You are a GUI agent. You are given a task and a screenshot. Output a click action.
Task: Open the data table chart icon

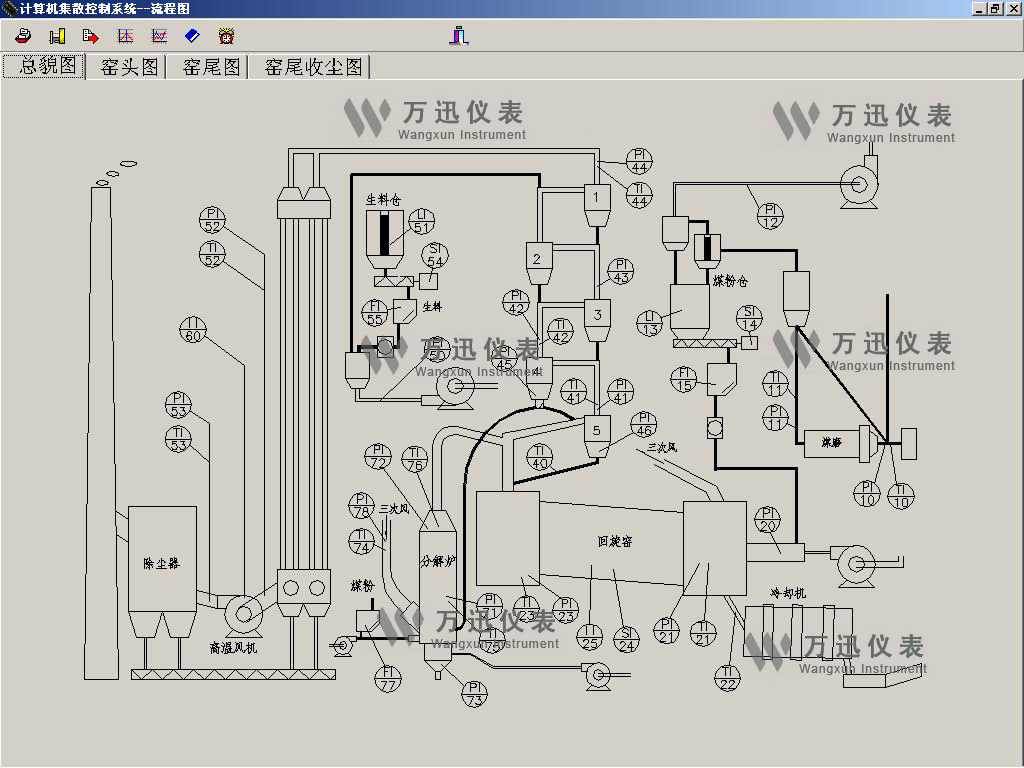tap(125, 36)
